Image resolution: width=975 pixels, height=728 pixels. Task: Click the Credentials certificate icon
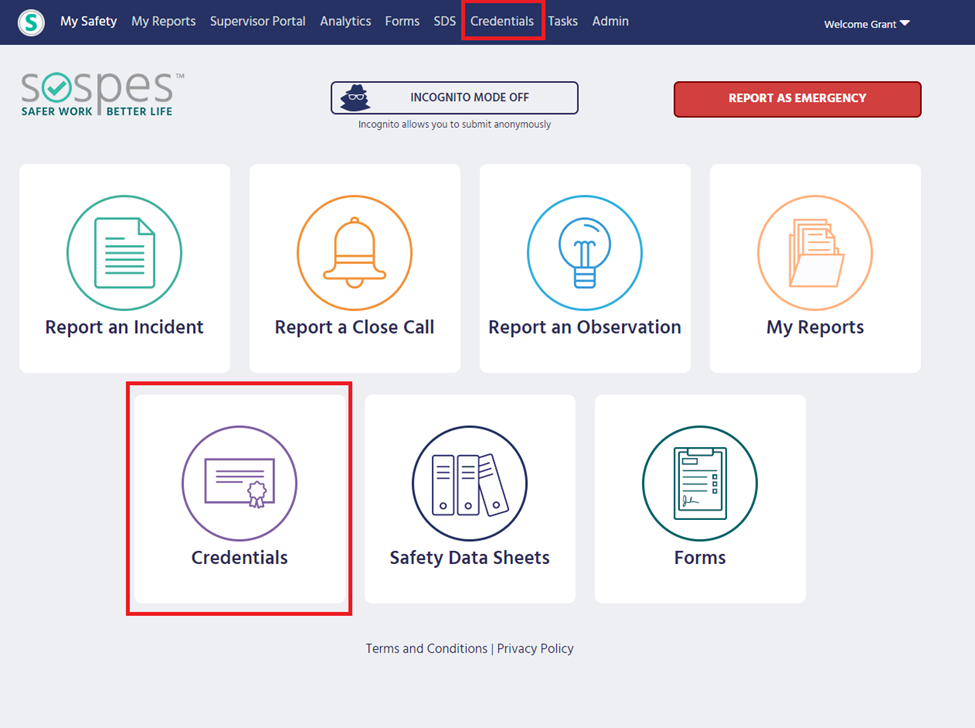tap(239, 483)
